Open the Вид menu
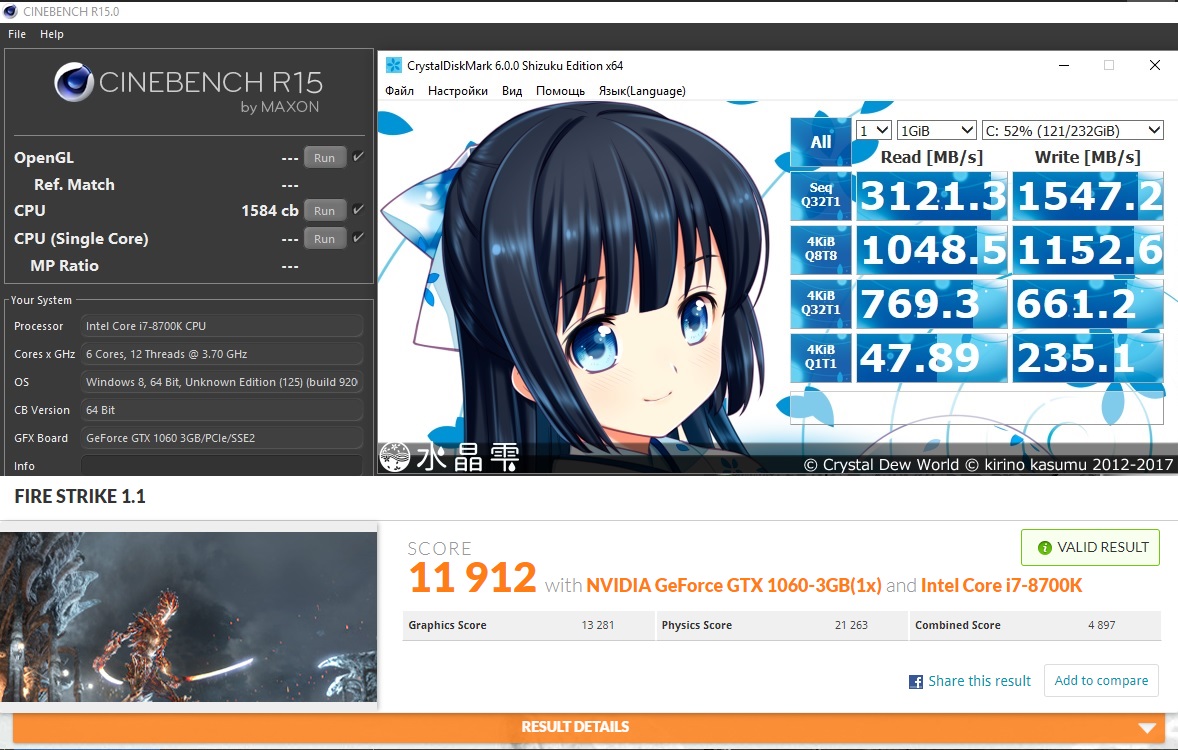The height and width of the screenshot is (750, 1178). pos(512,91)
